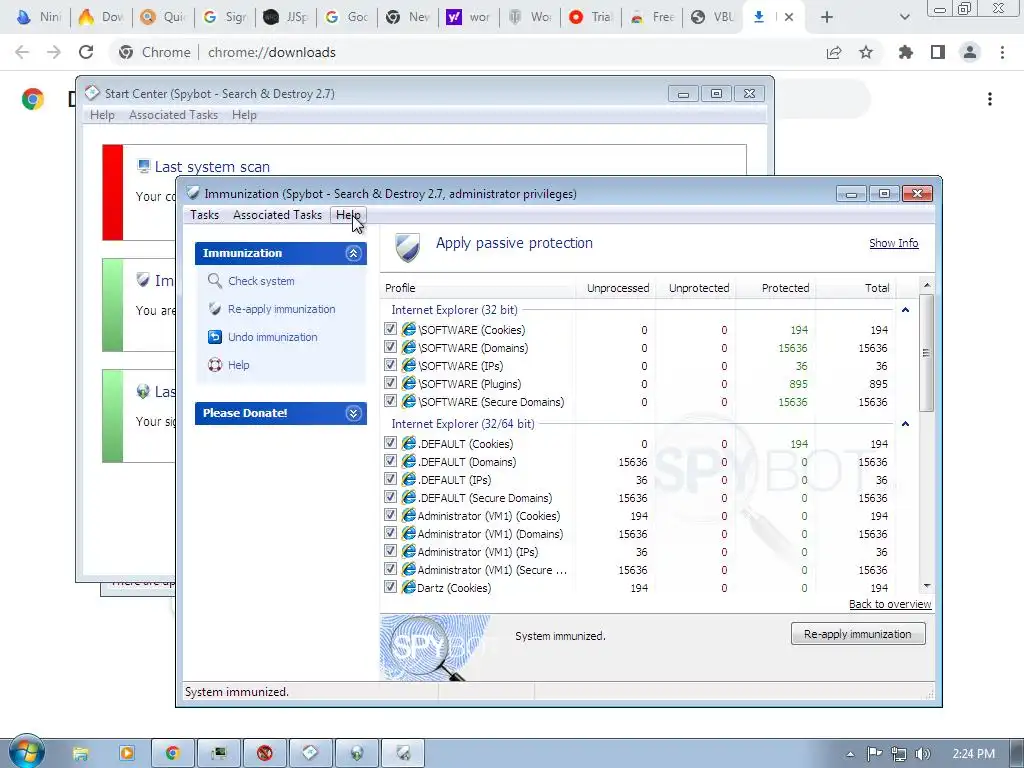The height and width of the screenshot is (768, 1024).
Task: Open downloads page three-dot menu
Action: (x=990, y=99)
